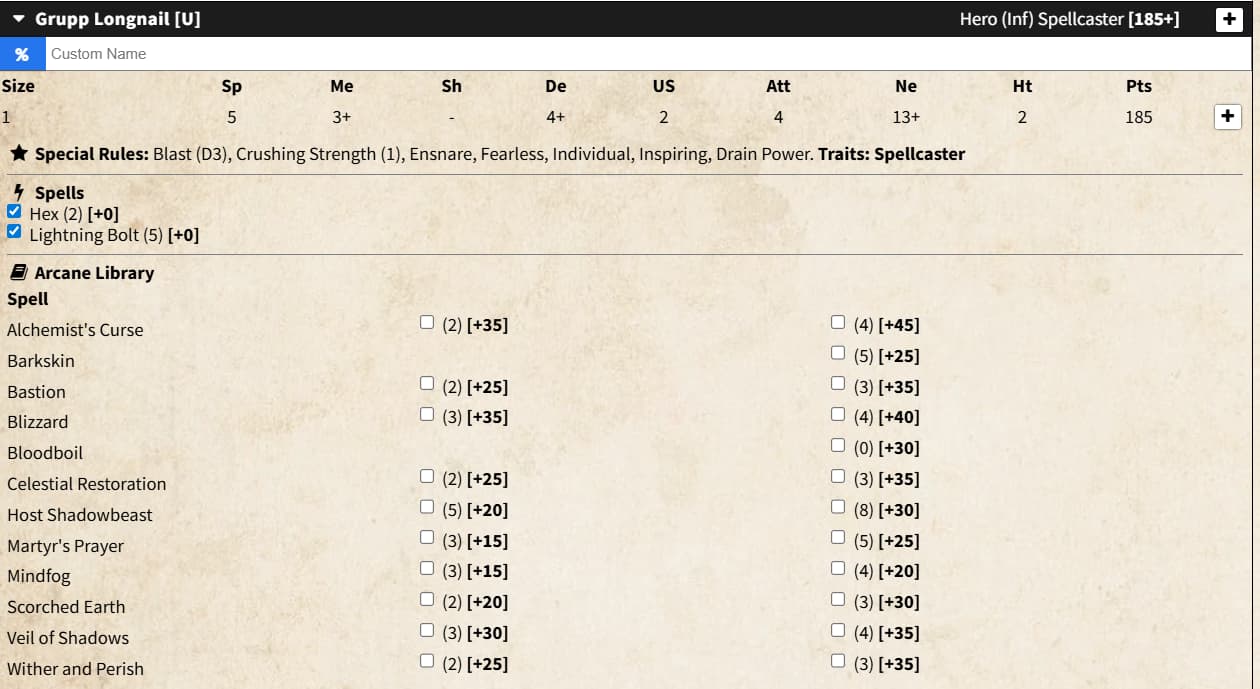Tick Bloodboil (0) for +30 points

tap(838, 446)
